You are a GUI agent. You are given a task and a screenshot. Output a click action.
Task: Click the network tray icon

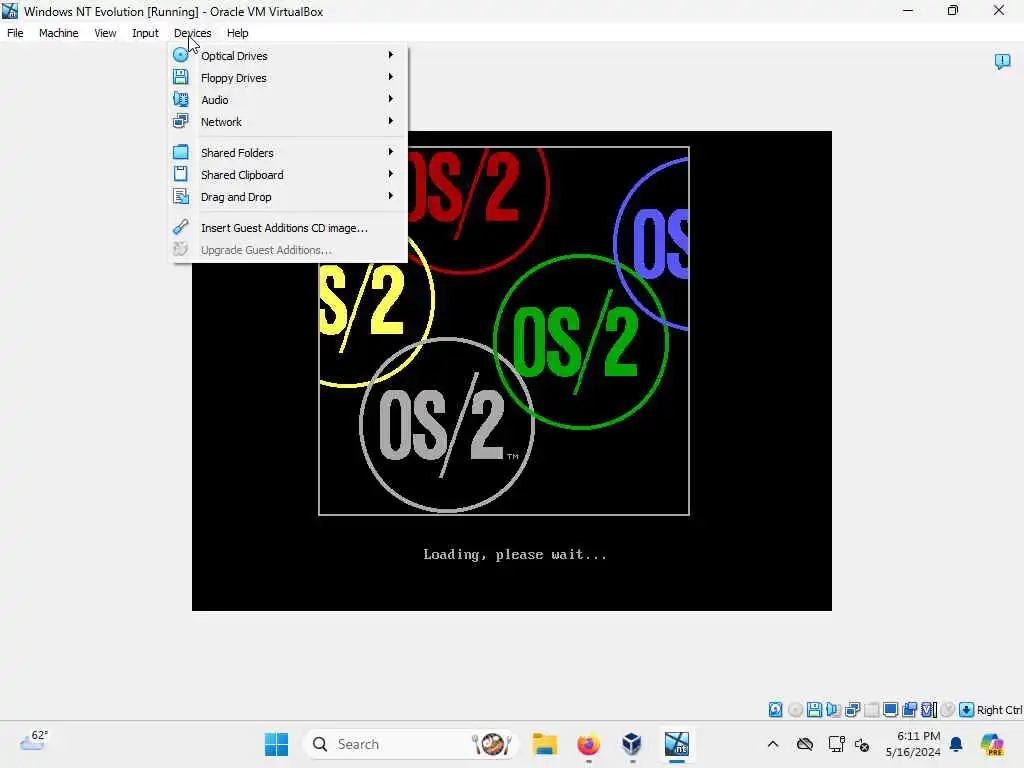coord(836,744)
